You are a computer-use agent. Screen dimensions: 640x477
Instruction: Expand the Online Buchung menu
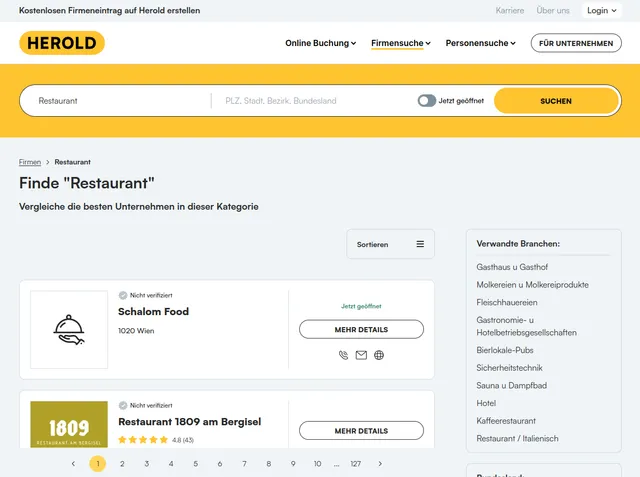[320, 43]
